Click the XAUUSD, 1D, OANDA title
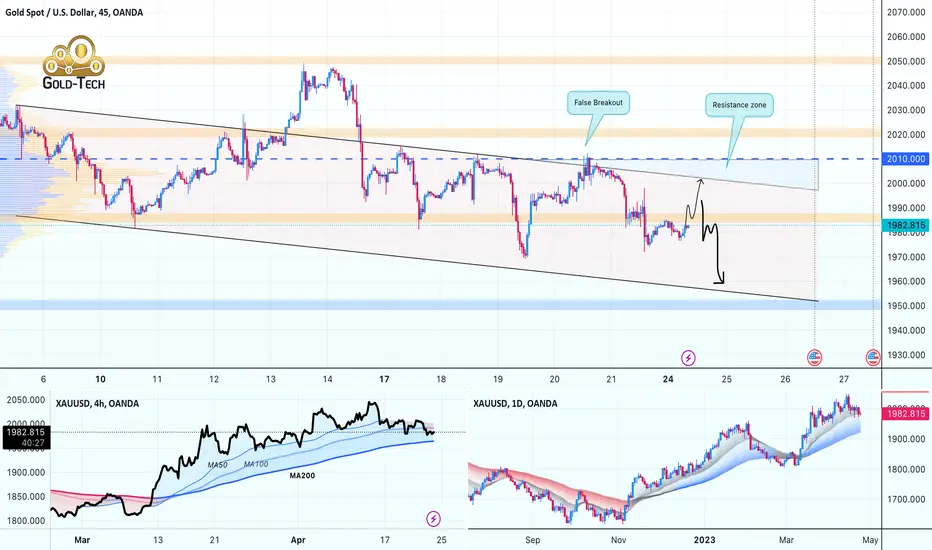Image resolution: width=932 pixels, height=550 pixels. coord(515,404)
